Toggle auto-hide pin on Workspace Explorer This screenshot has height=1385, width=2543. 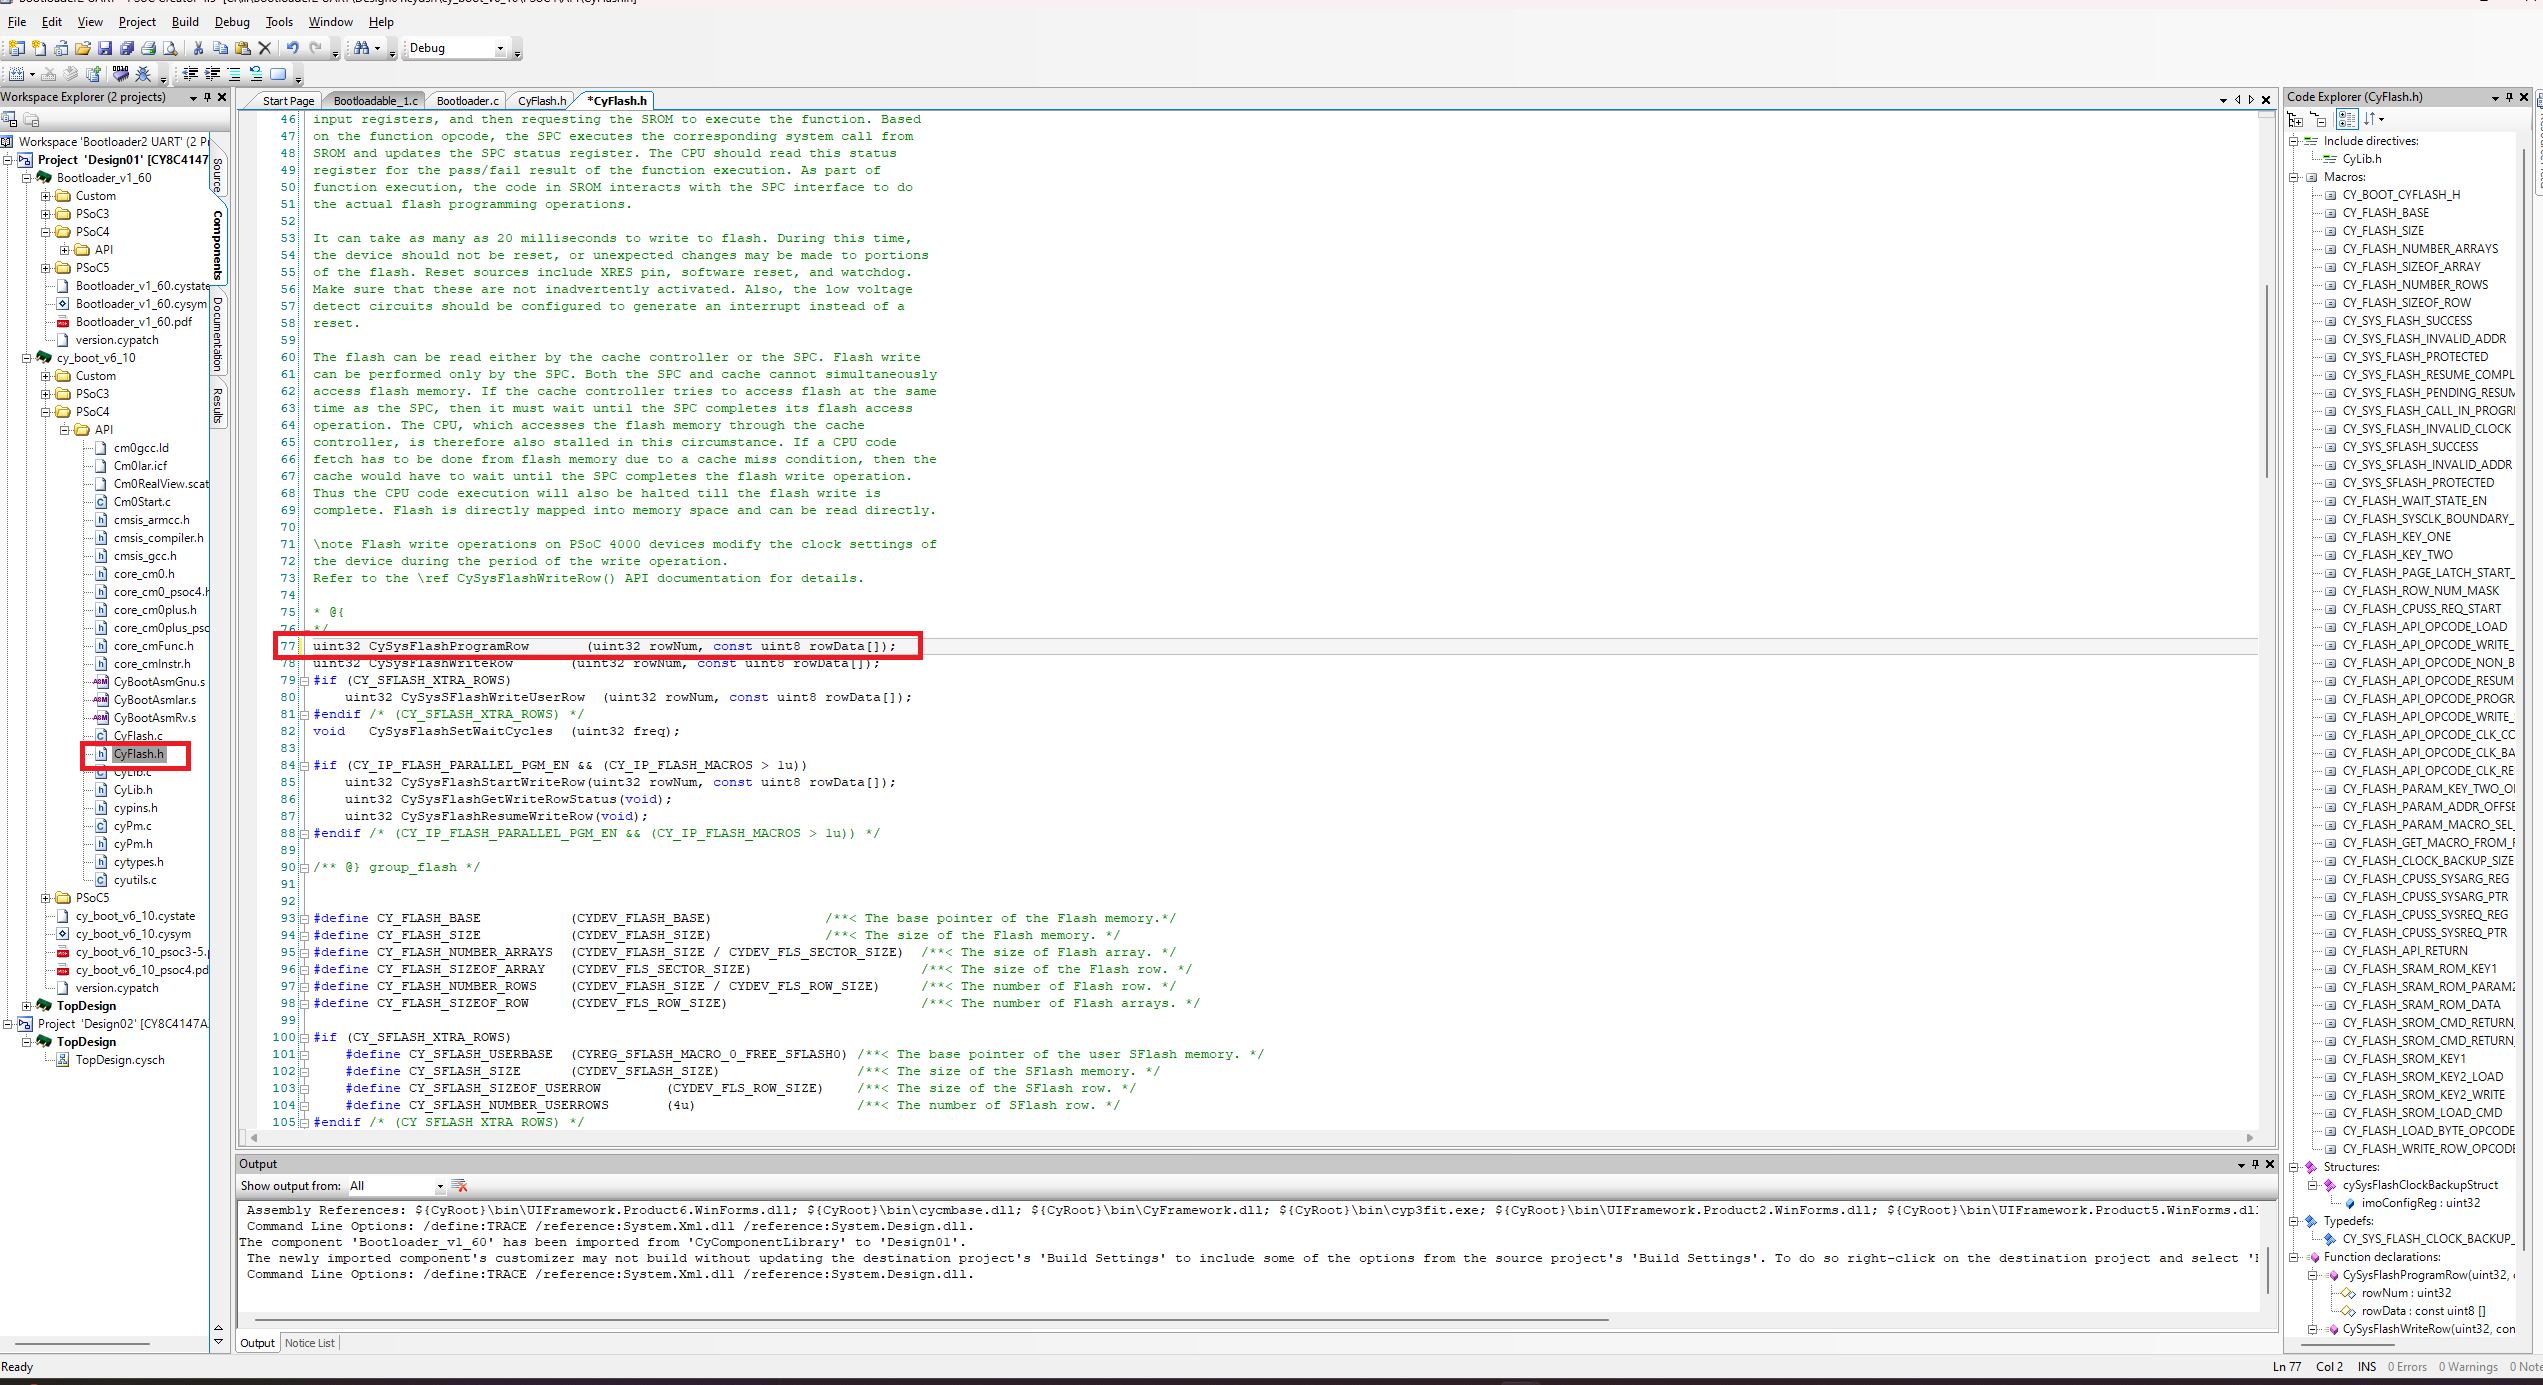coord(207,96)
